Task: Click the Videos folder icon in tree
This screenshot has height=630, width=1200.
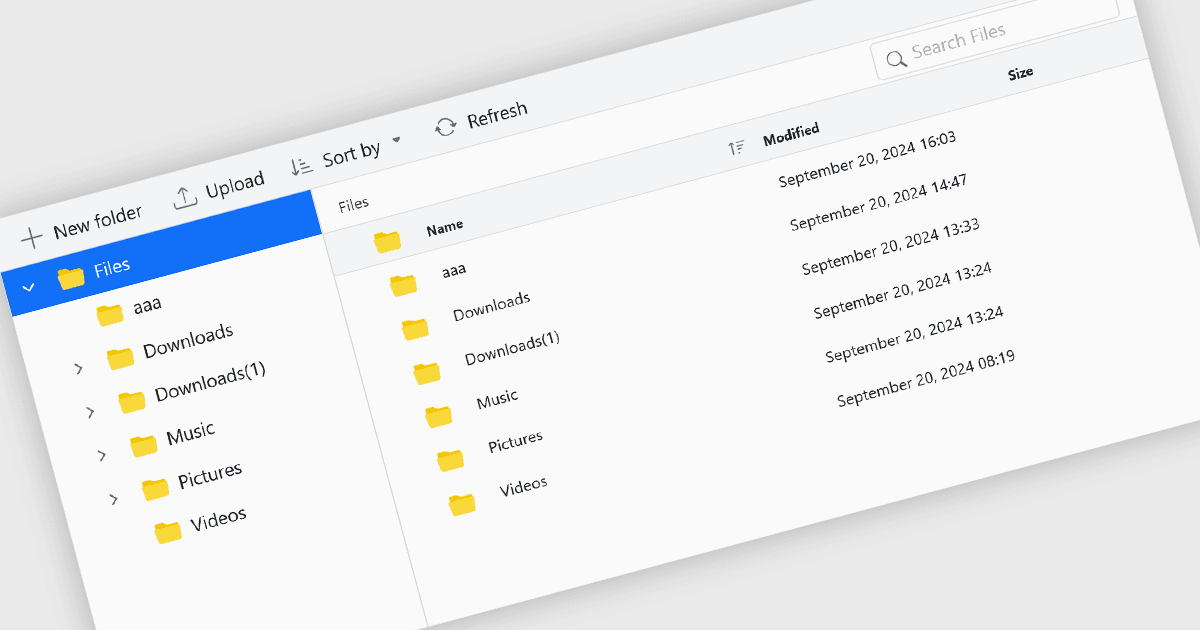Action: pos(168,531)
